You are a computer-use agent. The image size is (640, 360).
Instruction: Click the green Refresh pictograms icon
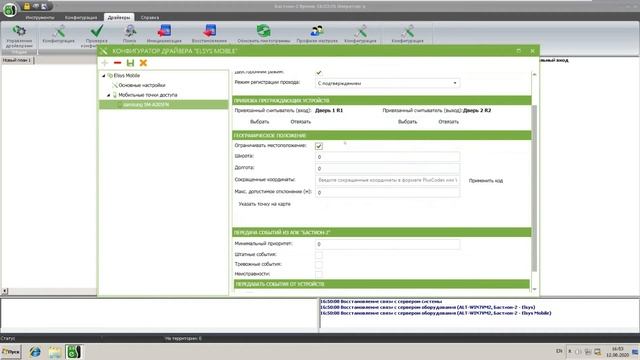[264, 31]
